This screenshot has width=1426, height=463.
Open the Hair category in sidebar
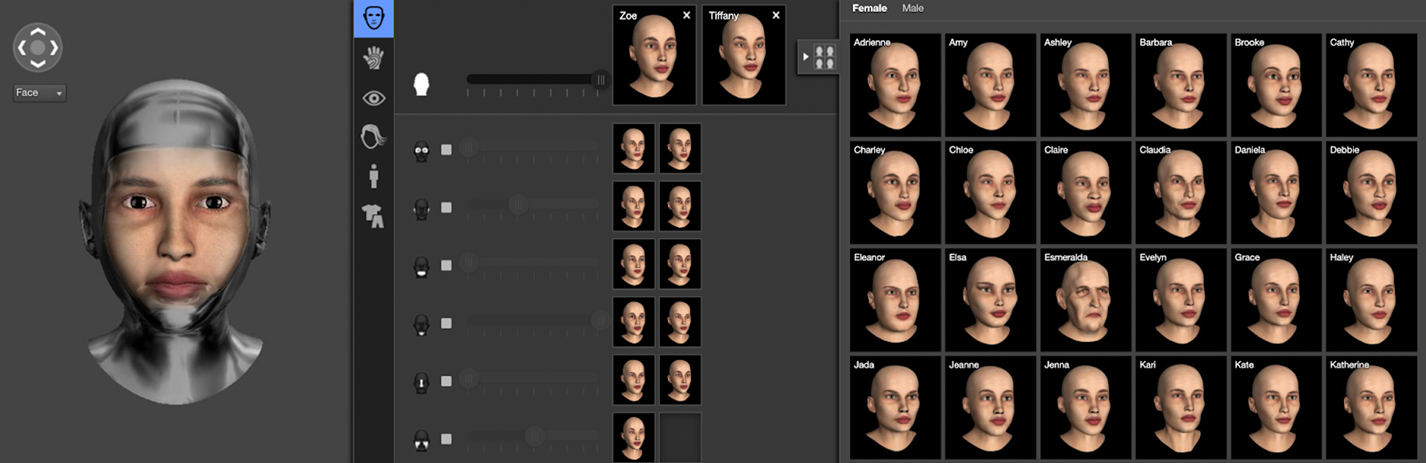[x=374, y=137]
